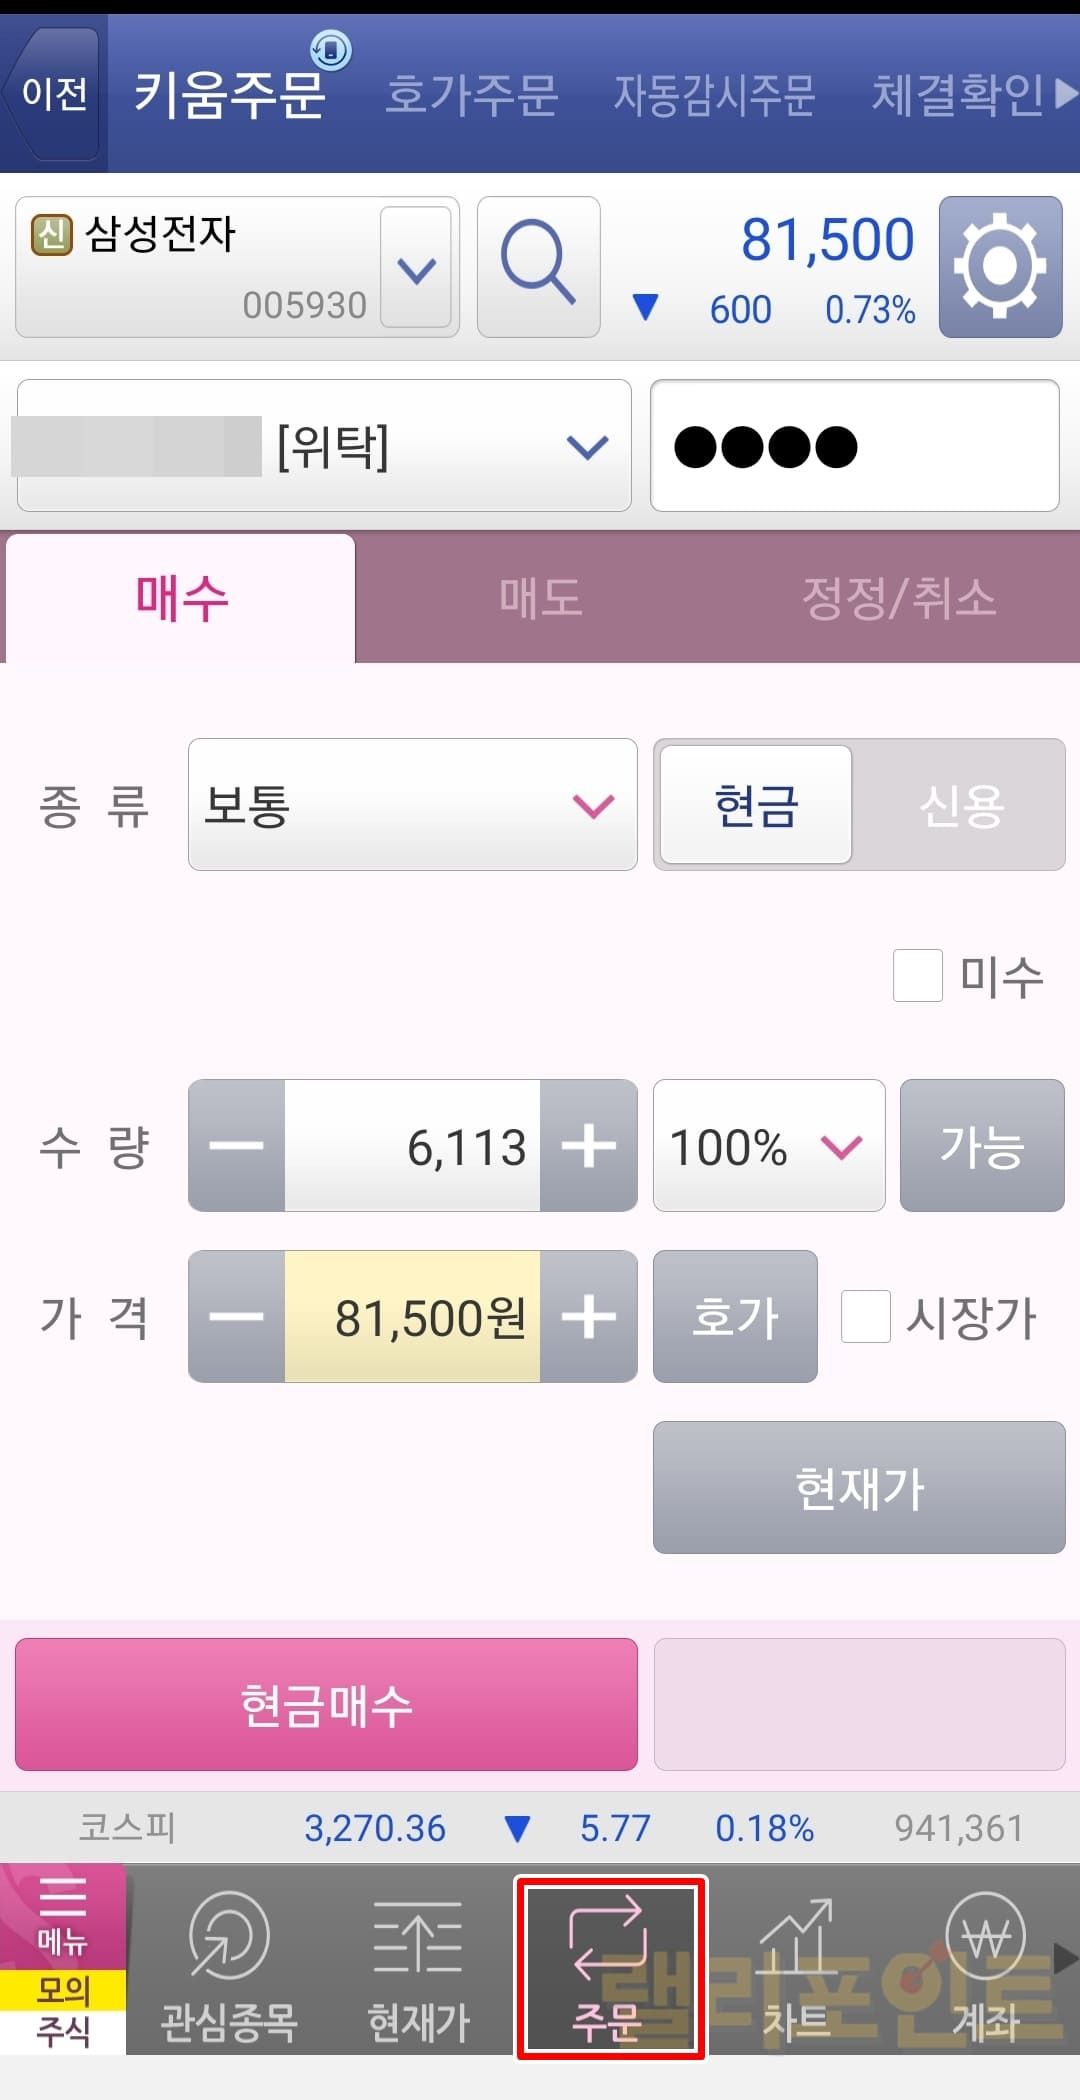The width and height of the screenshot is (1080, 2100).
Task: Switch to the 매도 sell tab
Action: pos(540,598)
